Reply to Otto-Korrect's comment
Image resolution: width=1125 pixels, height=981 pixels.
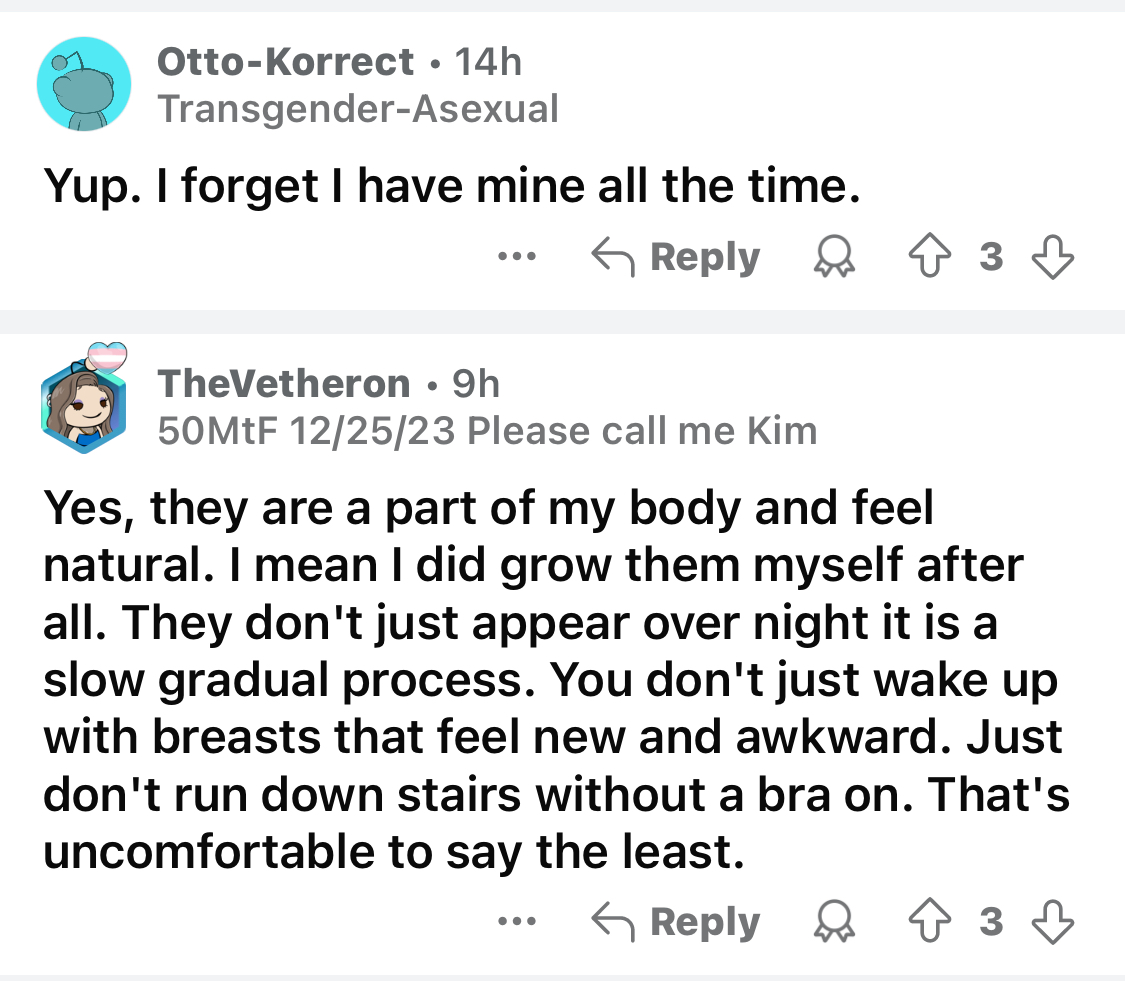click(677, 258)
